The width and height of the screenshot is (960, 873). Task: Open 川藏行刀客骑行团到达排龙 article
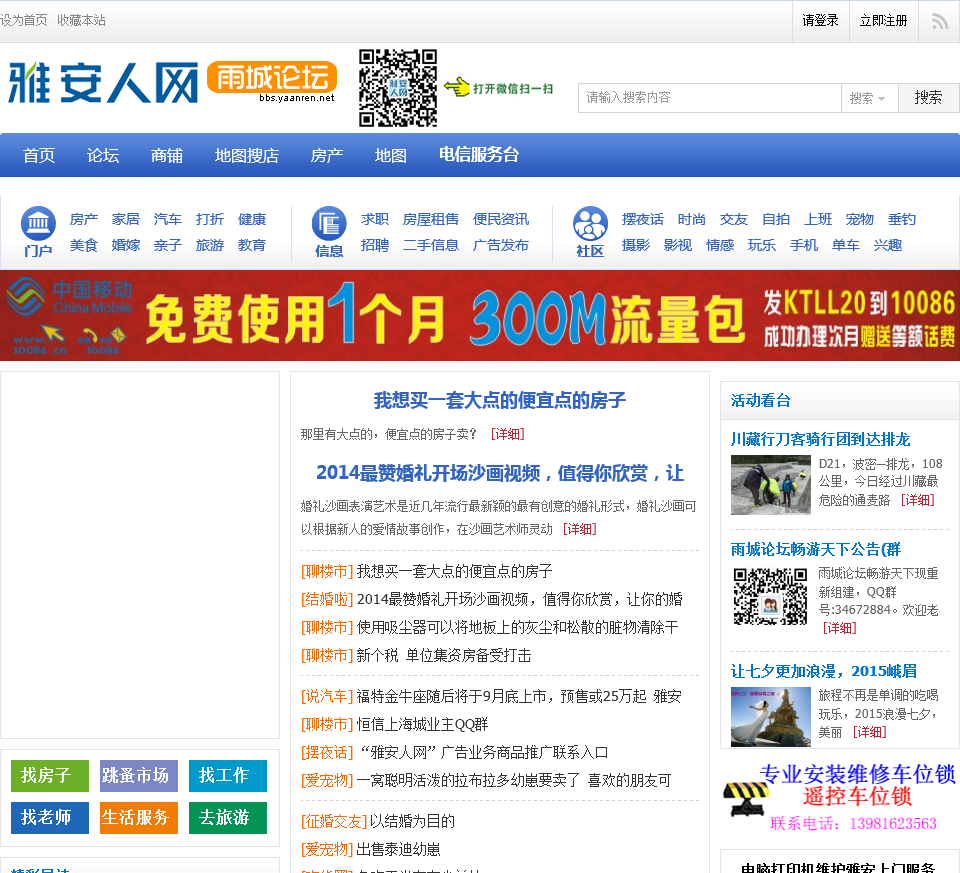click(820, 439)
